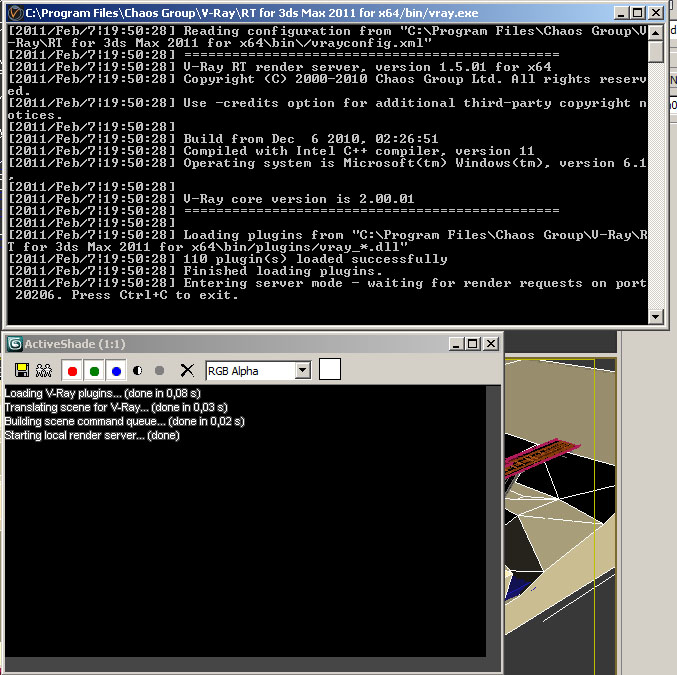Screen dimensions: 677x675
Task: Close the ActiveShade window
Action: 491,344
